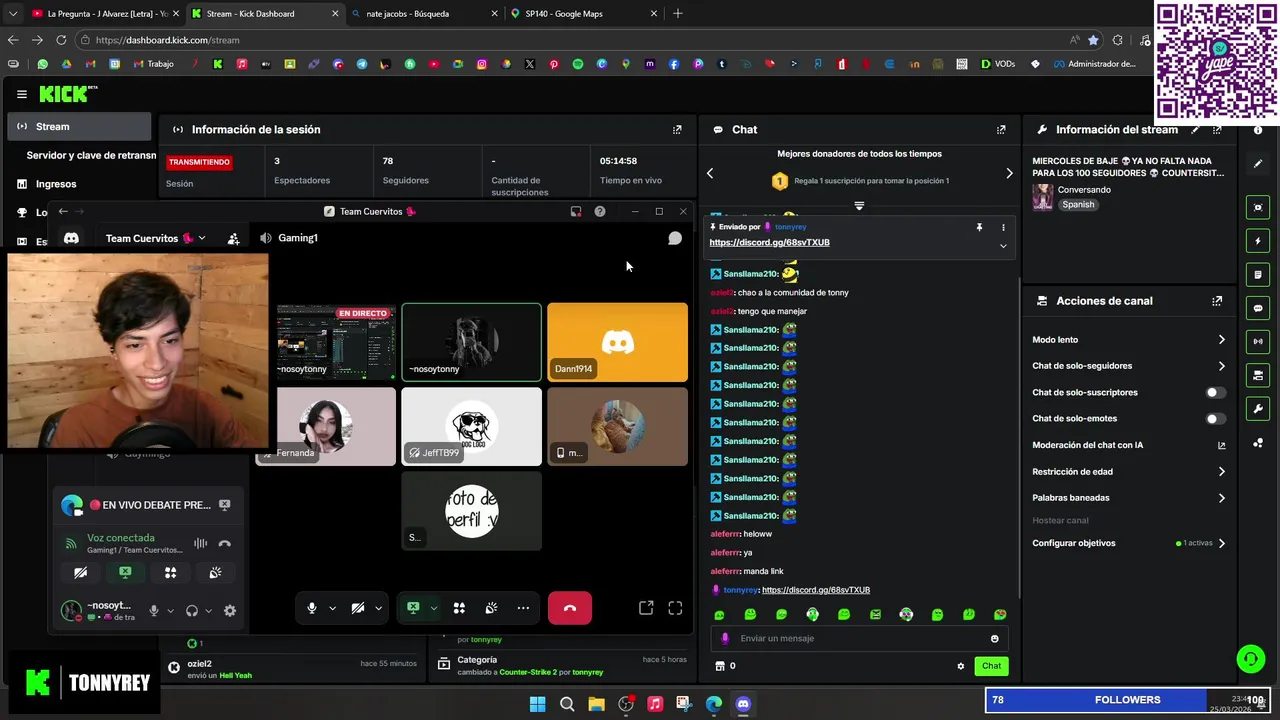Viewport: 1280px width, 720px height.
Task: Invite members icon next to Team Cuervitos
Action: pyautogui.click(x=233, y=238)
